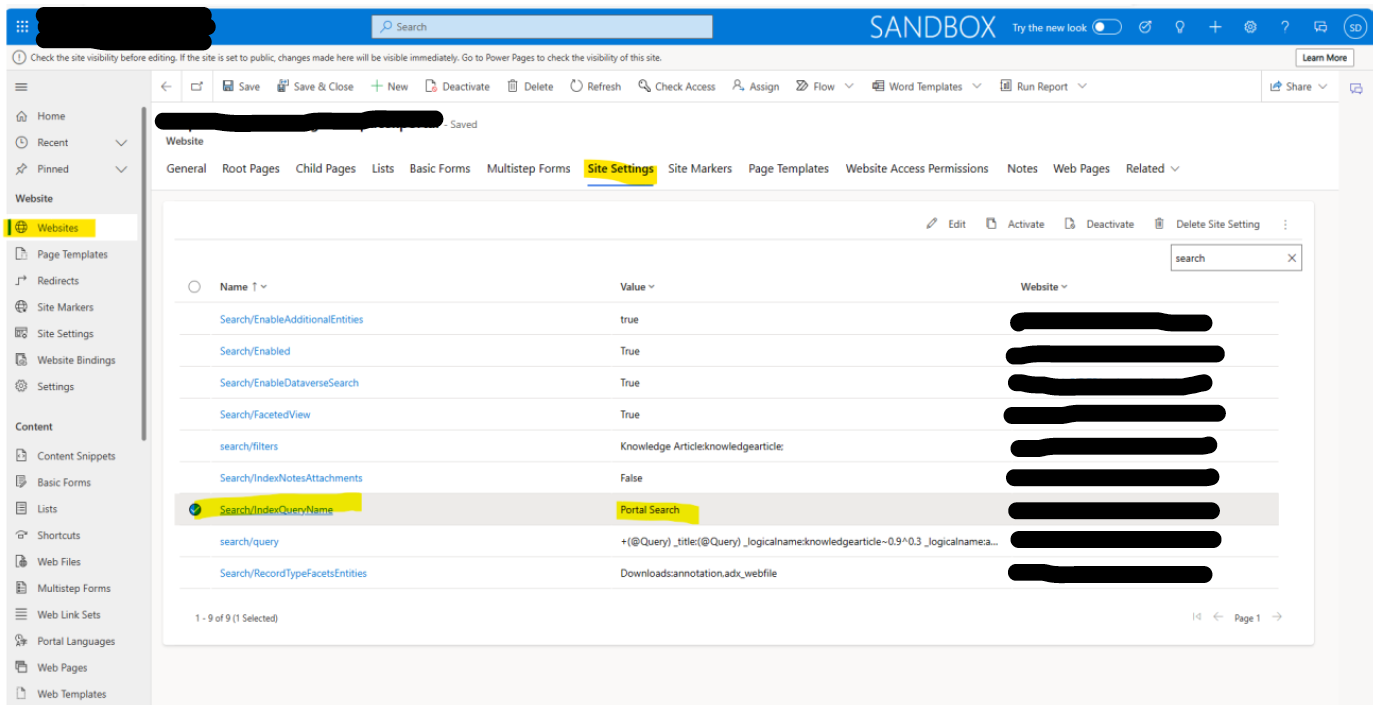Open Portal Languages in the sidebar
This screenshot has width=1381, height=713.
click(x=76, y=641)
